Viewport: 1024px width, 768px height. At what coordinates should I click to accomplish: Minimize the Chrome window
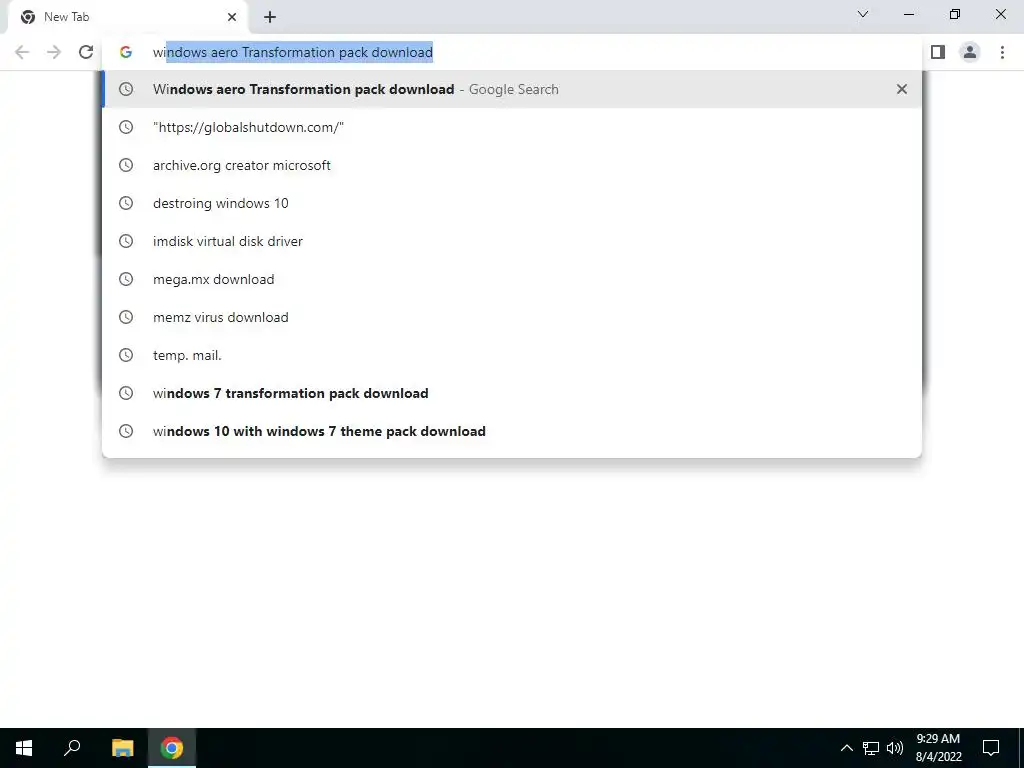point(909,14)
